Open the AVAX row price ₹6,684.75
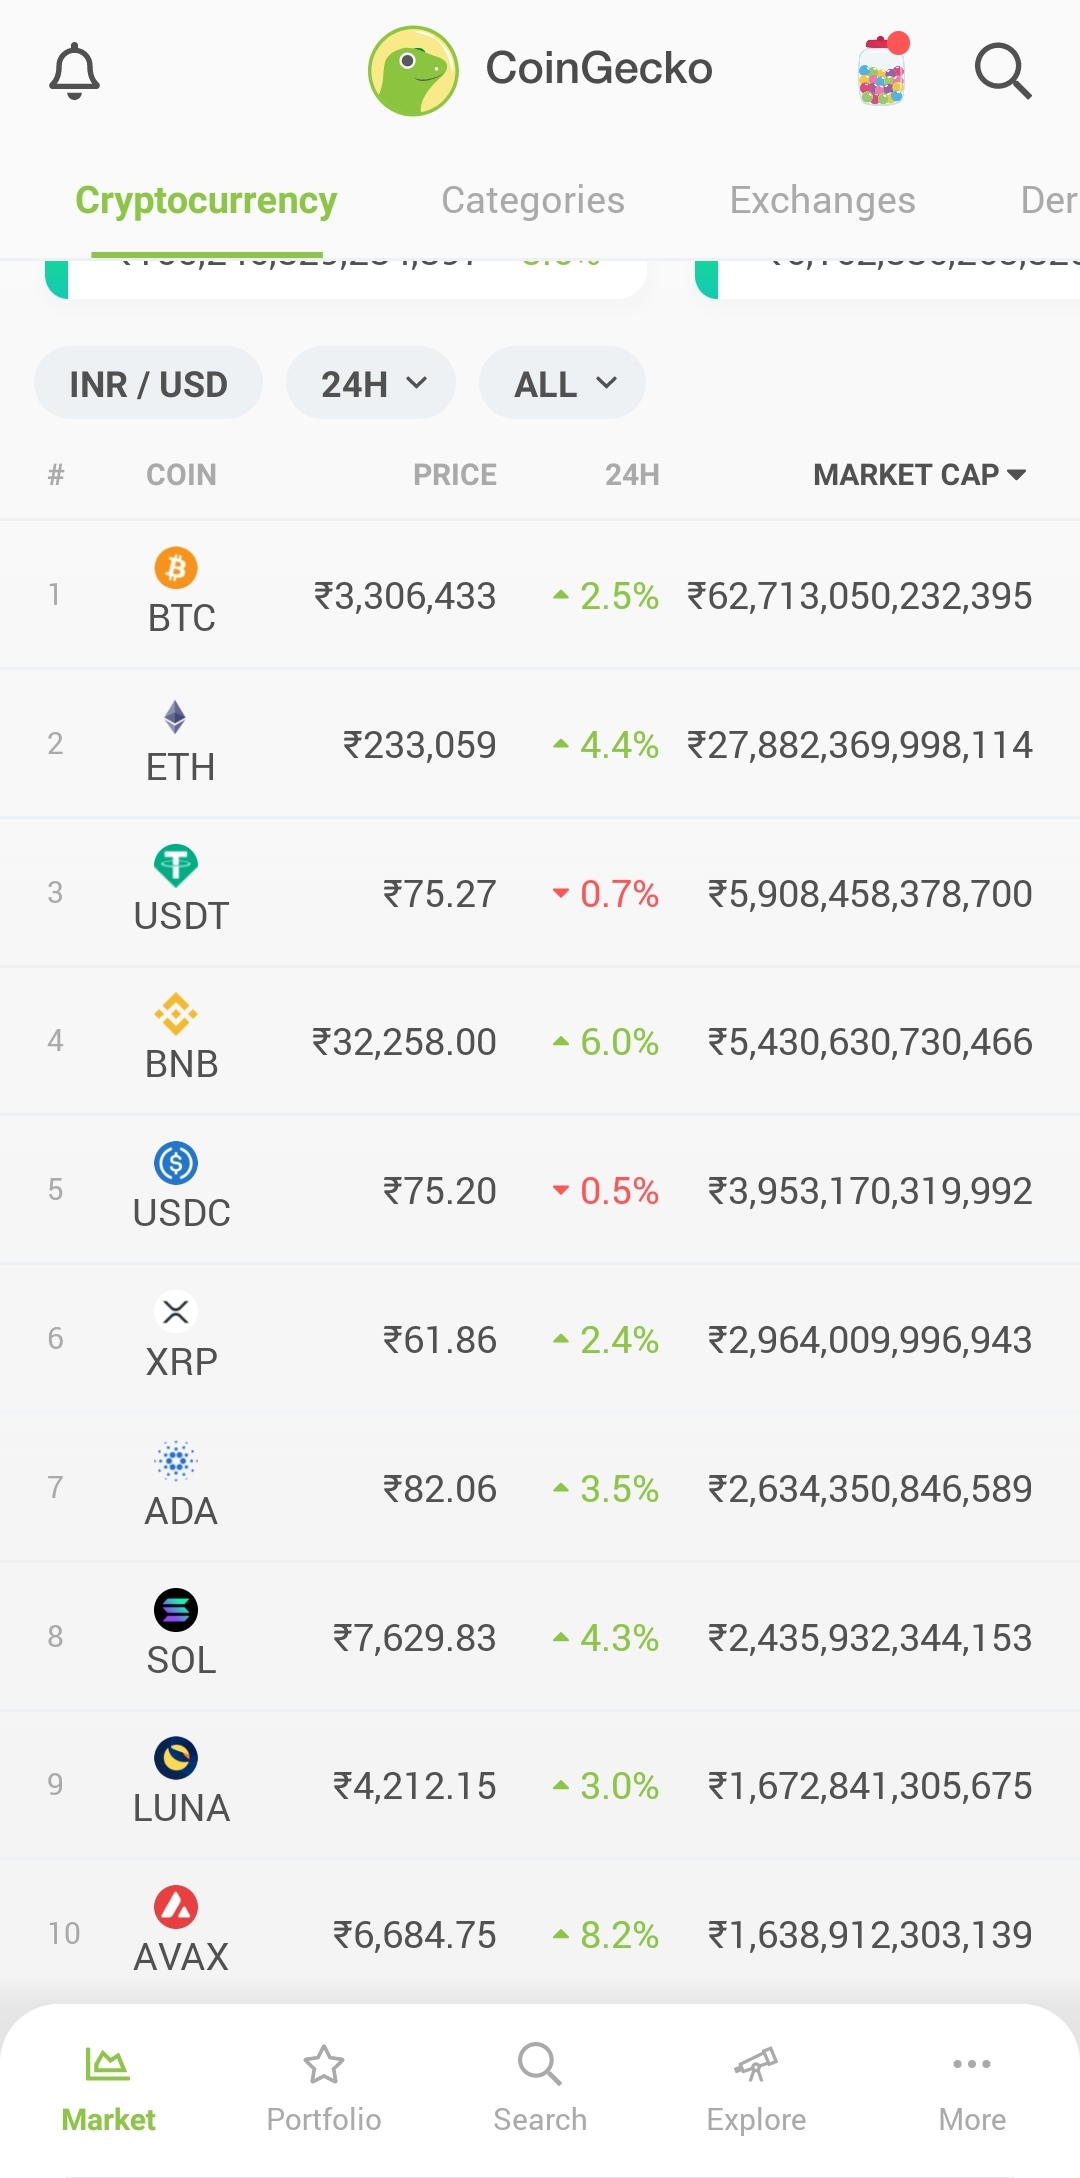 tap(414, 1935)
